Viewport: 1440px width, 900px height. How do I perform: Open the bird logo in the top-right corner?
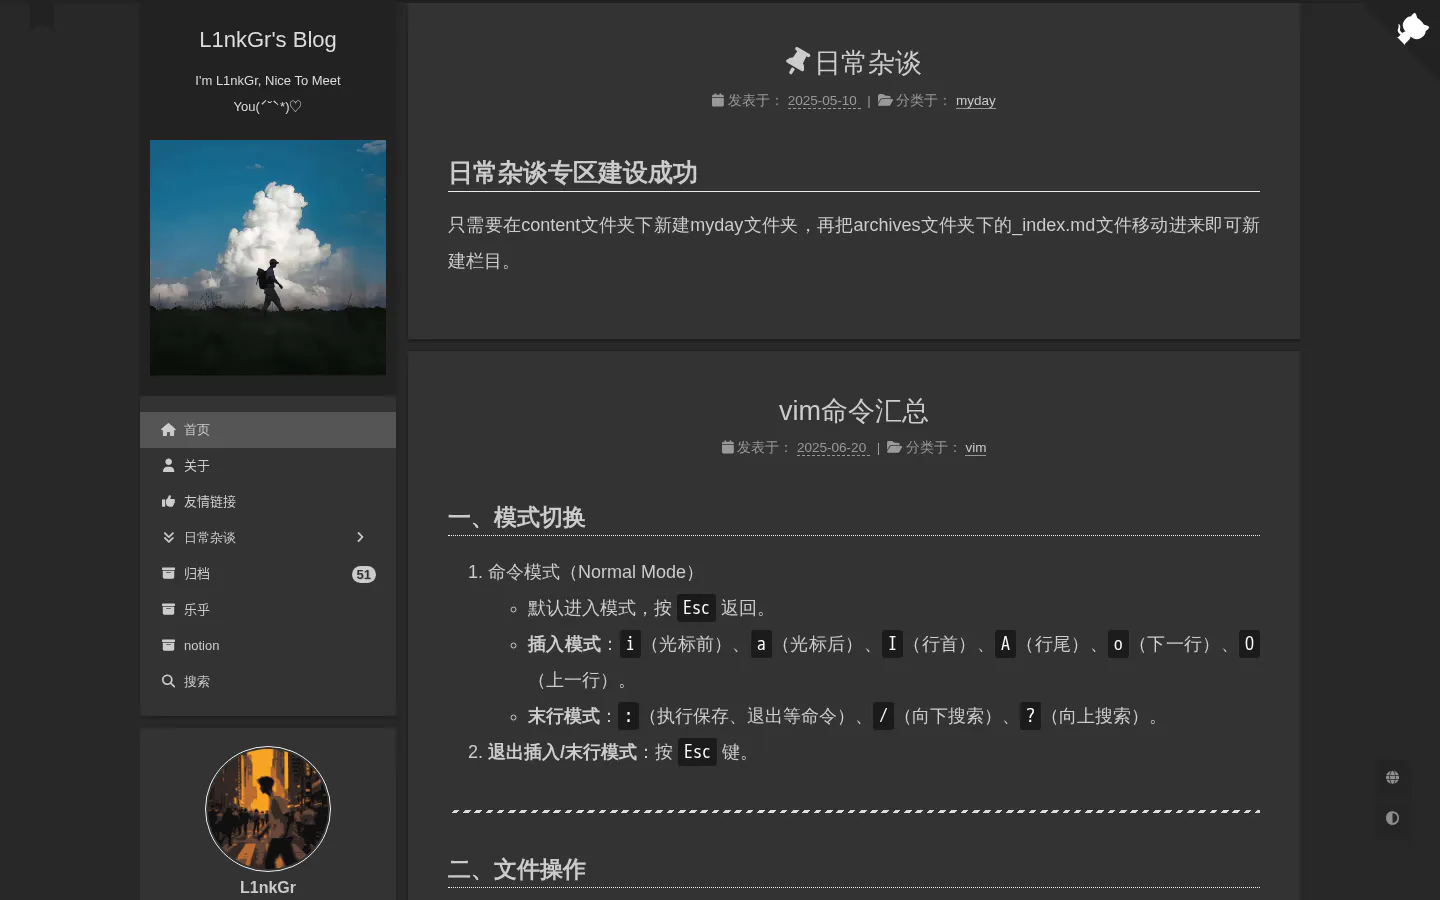coord(1412,28)
